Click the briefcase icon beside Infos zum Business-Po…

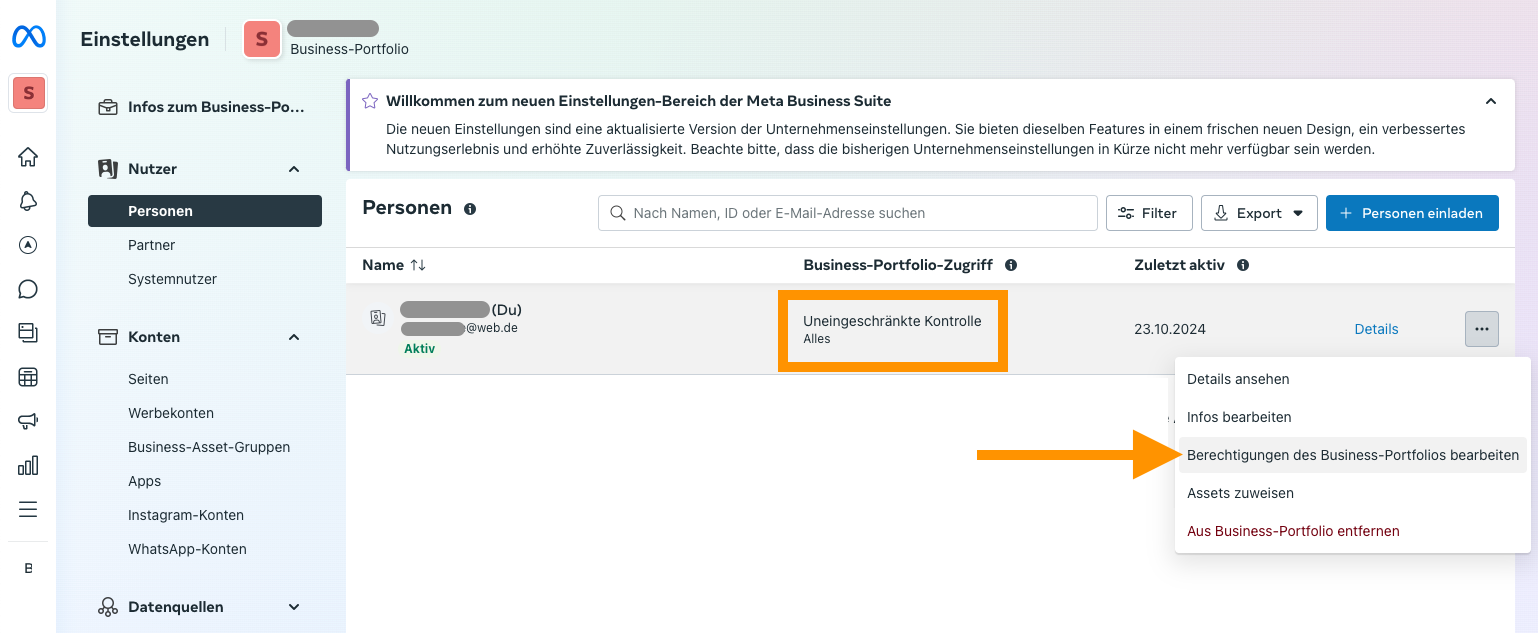pyautogui.click(x=107, y=107)
